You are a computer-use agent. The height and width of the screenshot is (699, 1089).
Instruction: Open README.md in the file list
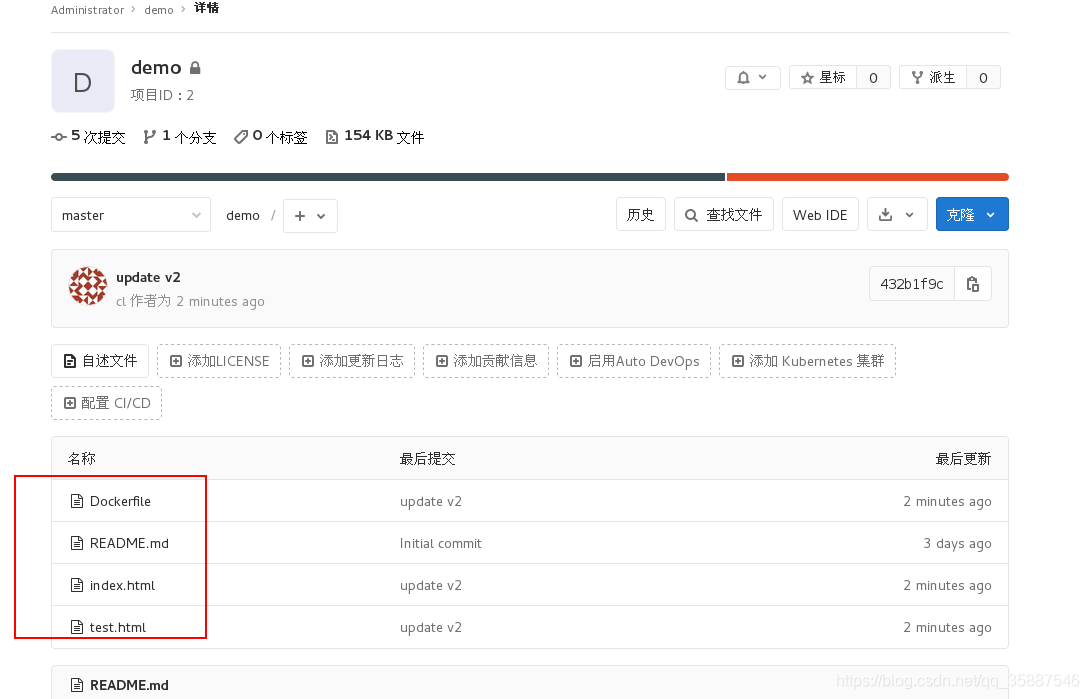tap(129, 543)
